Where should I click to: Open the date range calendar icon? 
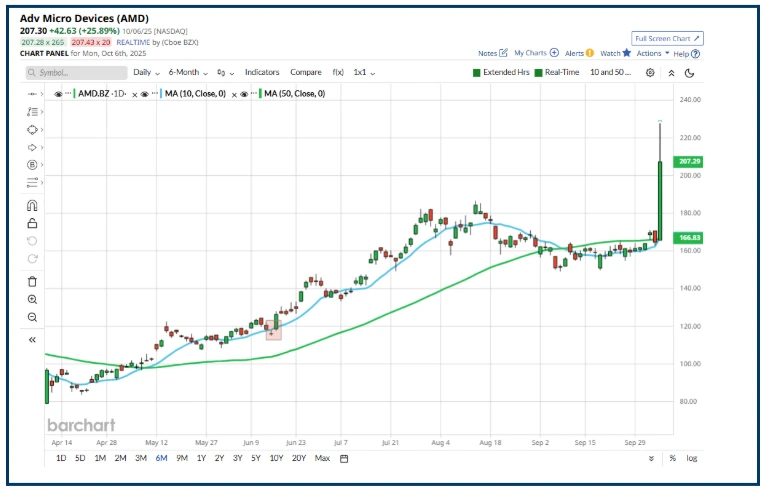point(344,459)
